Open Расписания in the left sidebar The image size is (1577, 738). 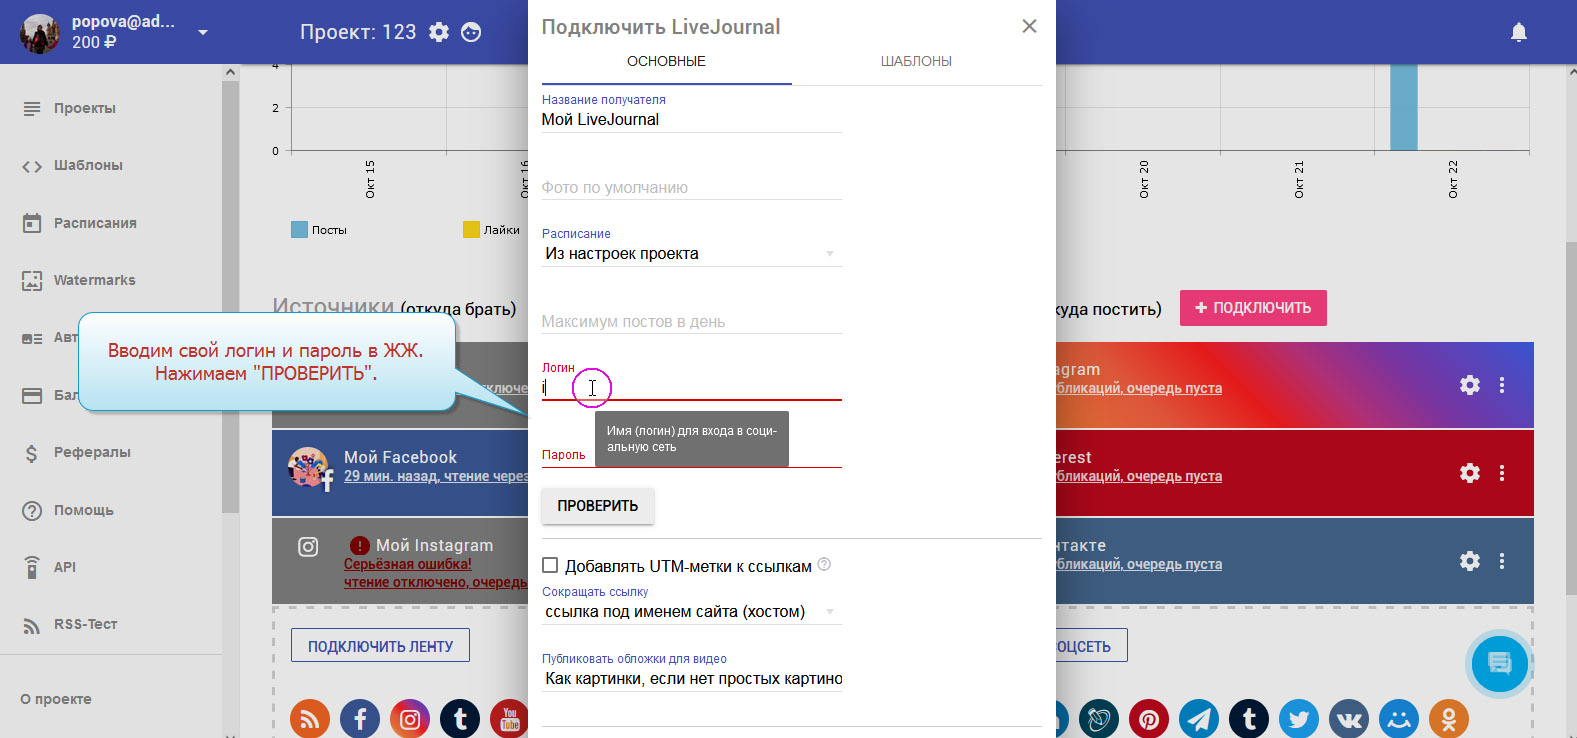[x=94, y=223]
